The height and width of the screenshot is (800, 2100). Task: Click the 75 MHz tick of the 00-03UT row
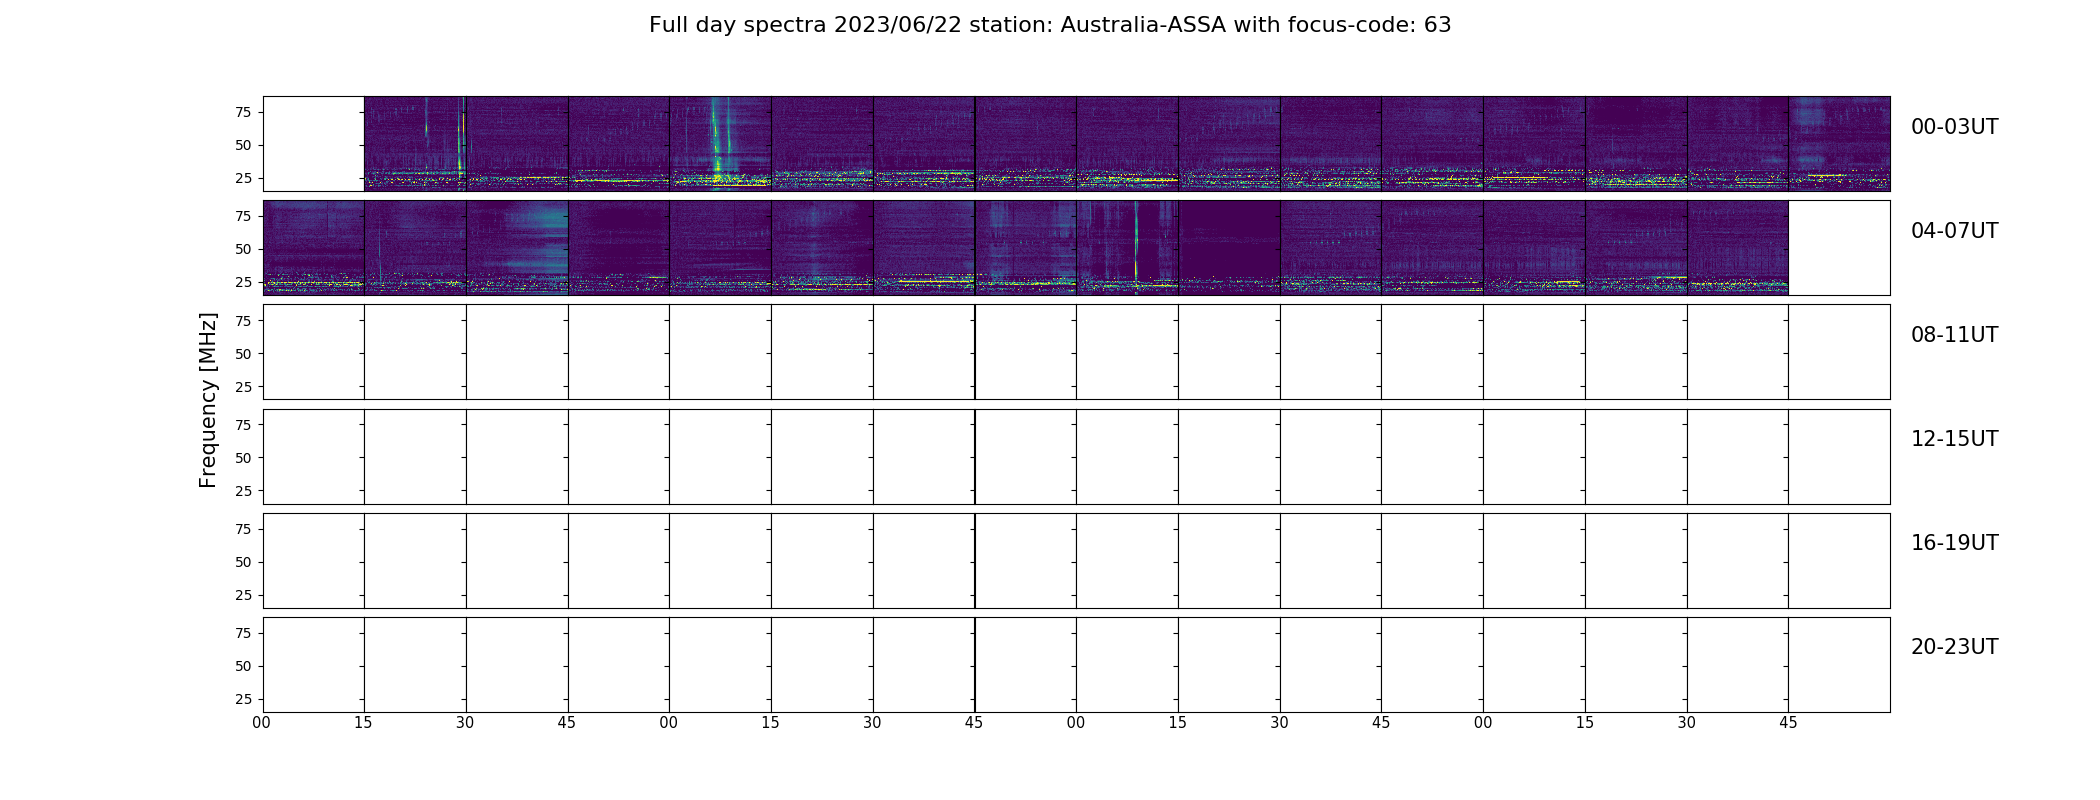pos(243,112)
